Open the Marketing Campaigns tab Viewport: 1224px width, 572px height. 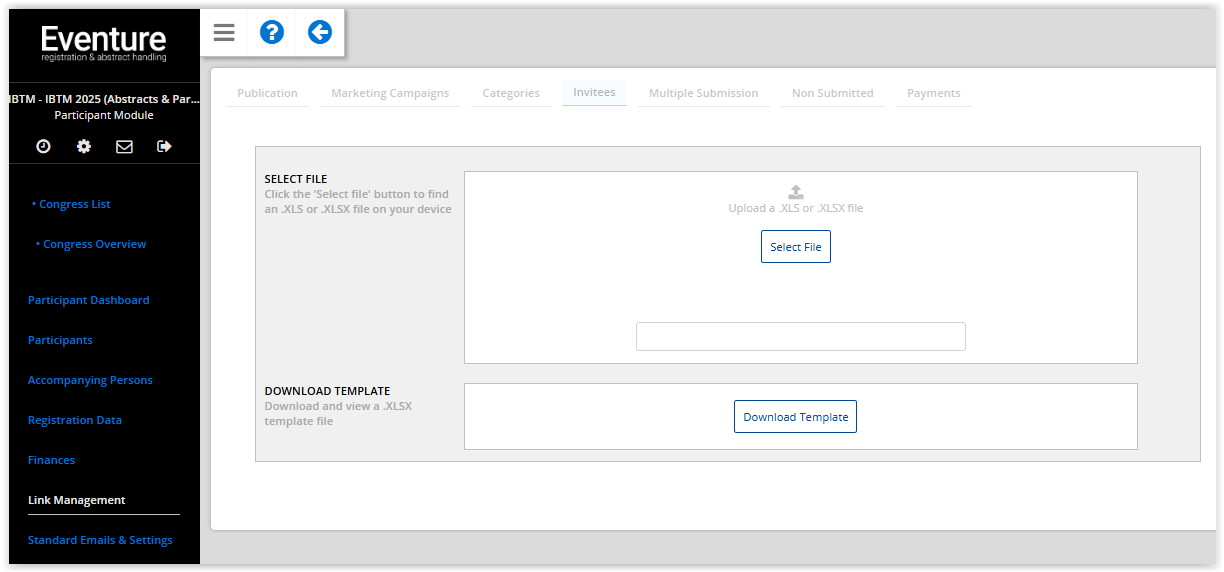click(x=390, y=93)
